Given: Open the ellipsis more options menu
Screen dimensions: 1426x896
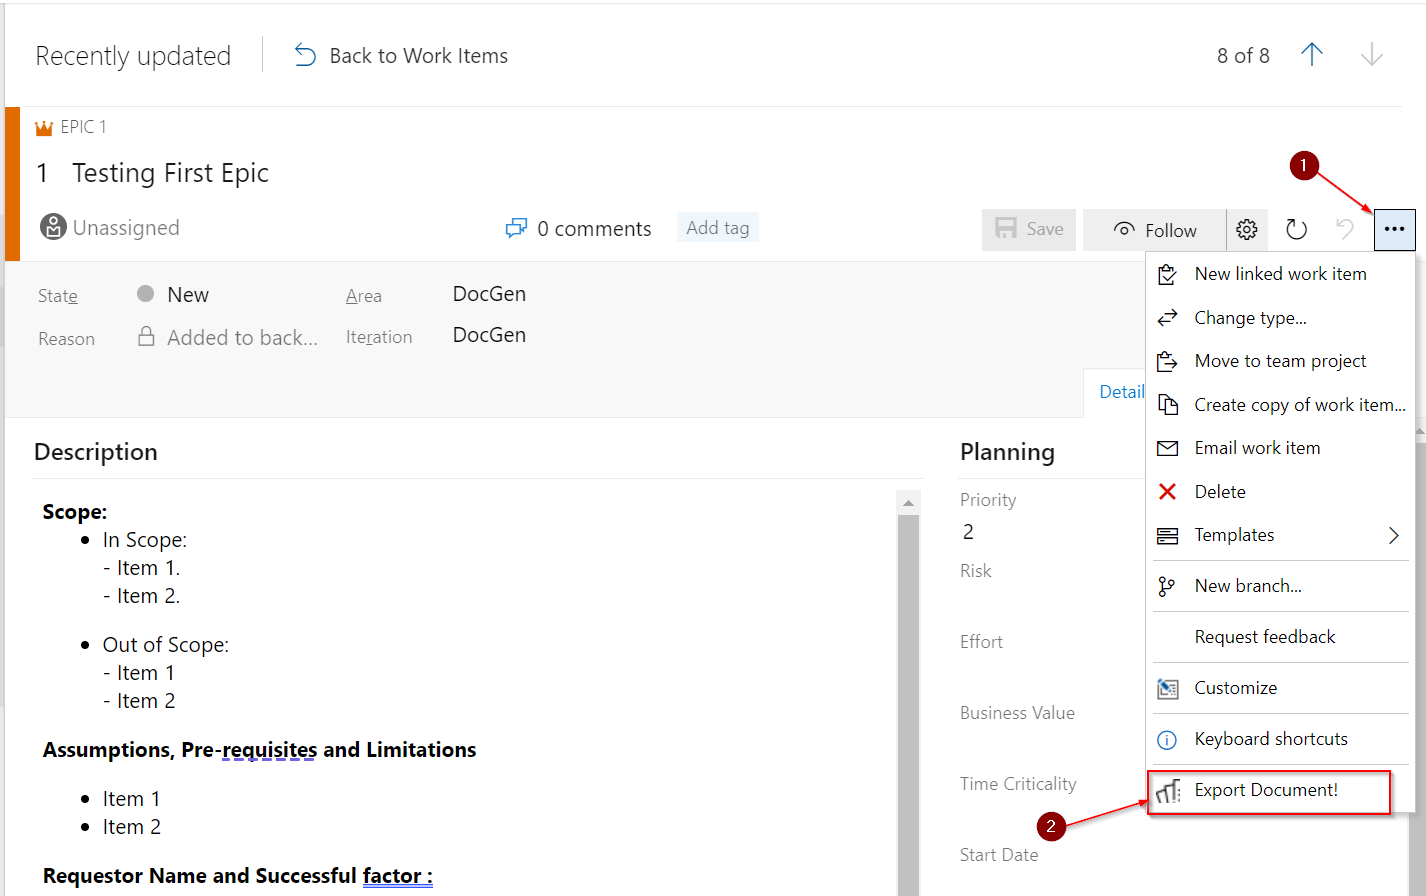Looking at the screenshot, I should pos(1394,229).
